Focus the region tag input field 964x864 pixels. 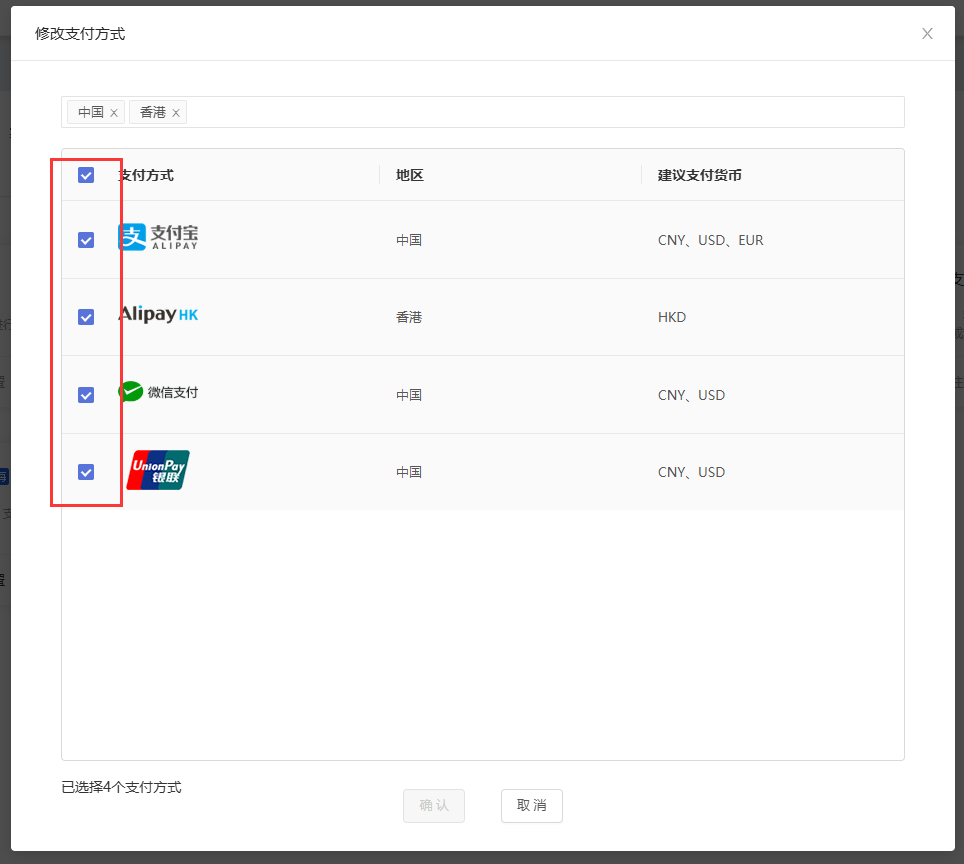point(540,112)
